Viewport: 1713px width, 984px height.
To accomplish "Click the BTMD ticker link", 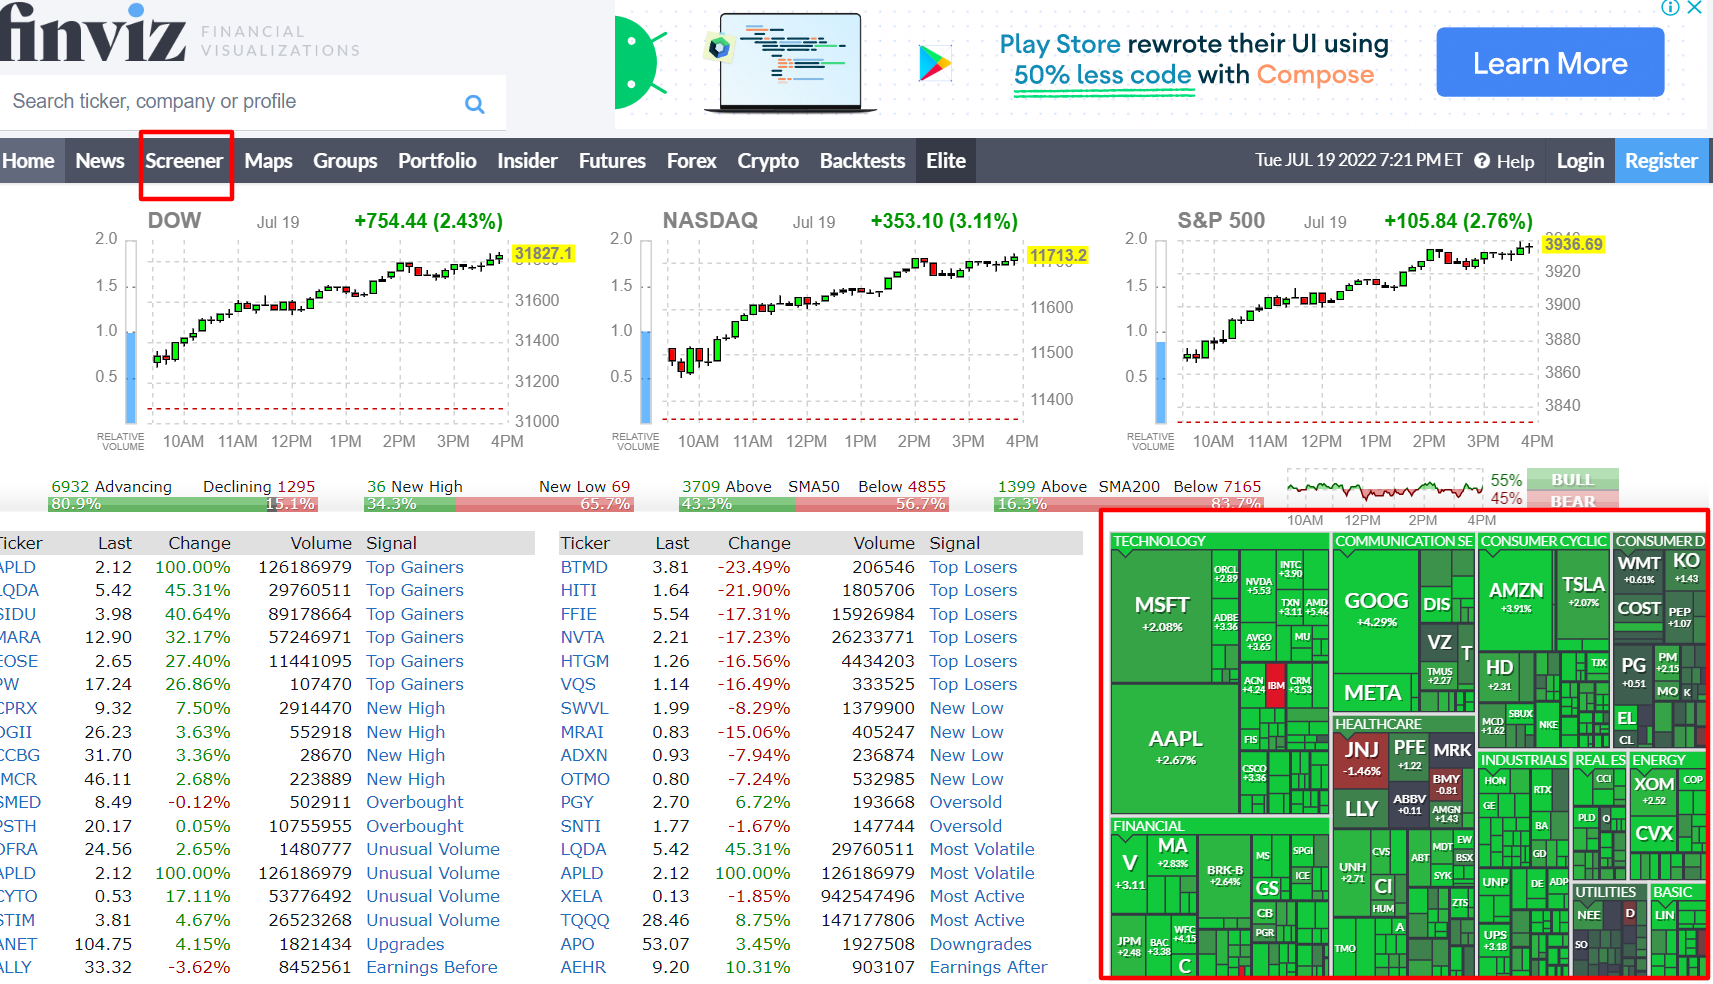I will 584,567.
